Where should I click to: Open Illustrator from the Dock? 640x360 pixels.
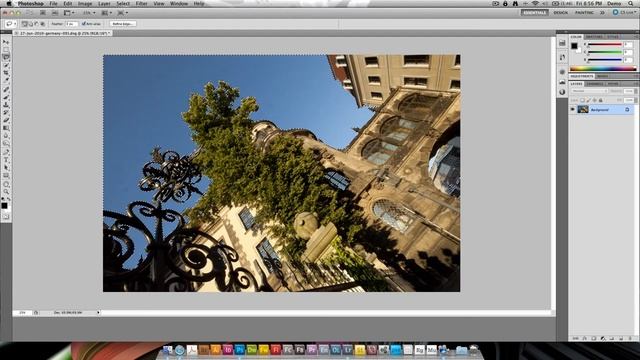[x=216, y=350]
